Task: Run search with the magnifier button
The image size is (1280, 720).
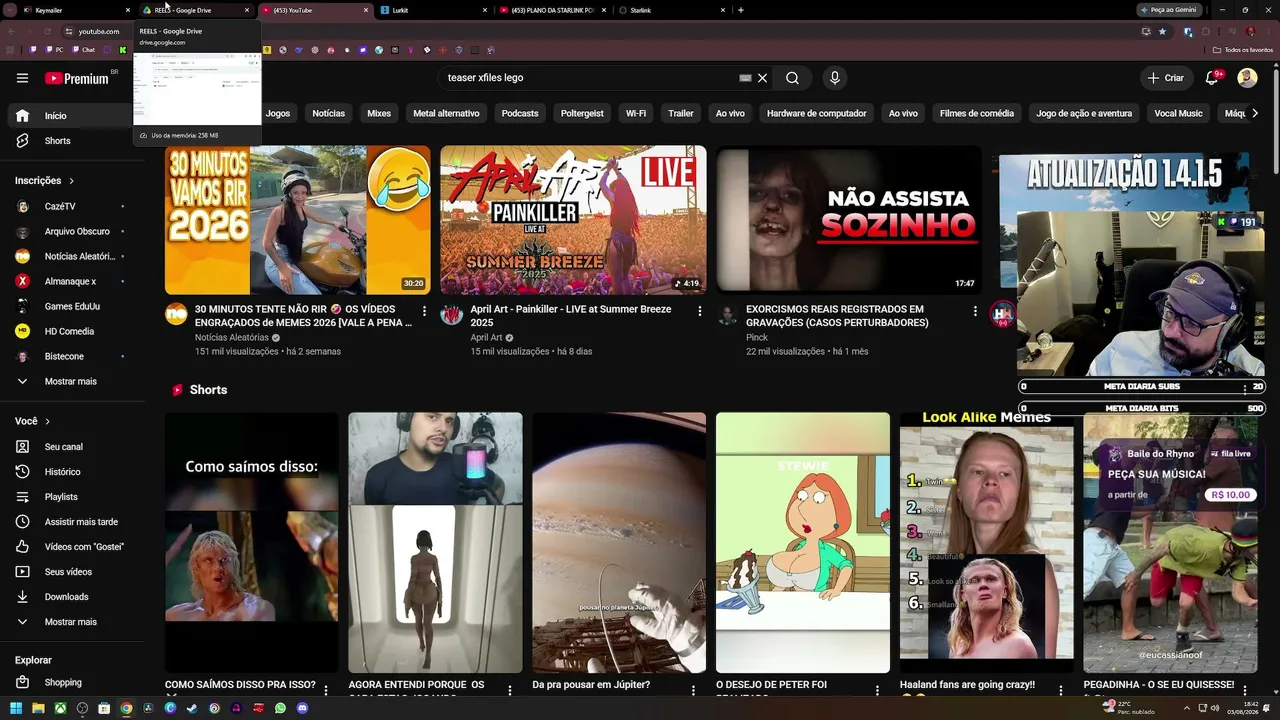Action: (x=792, y=78)
